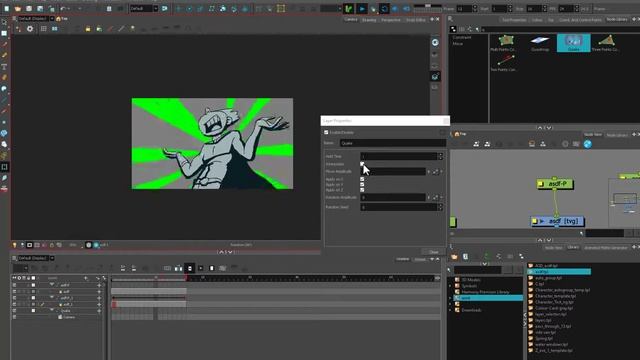The image size is (640, 360).
Task: Click the globe icon in Node View toolbar
Action: [x=587, y=144]
